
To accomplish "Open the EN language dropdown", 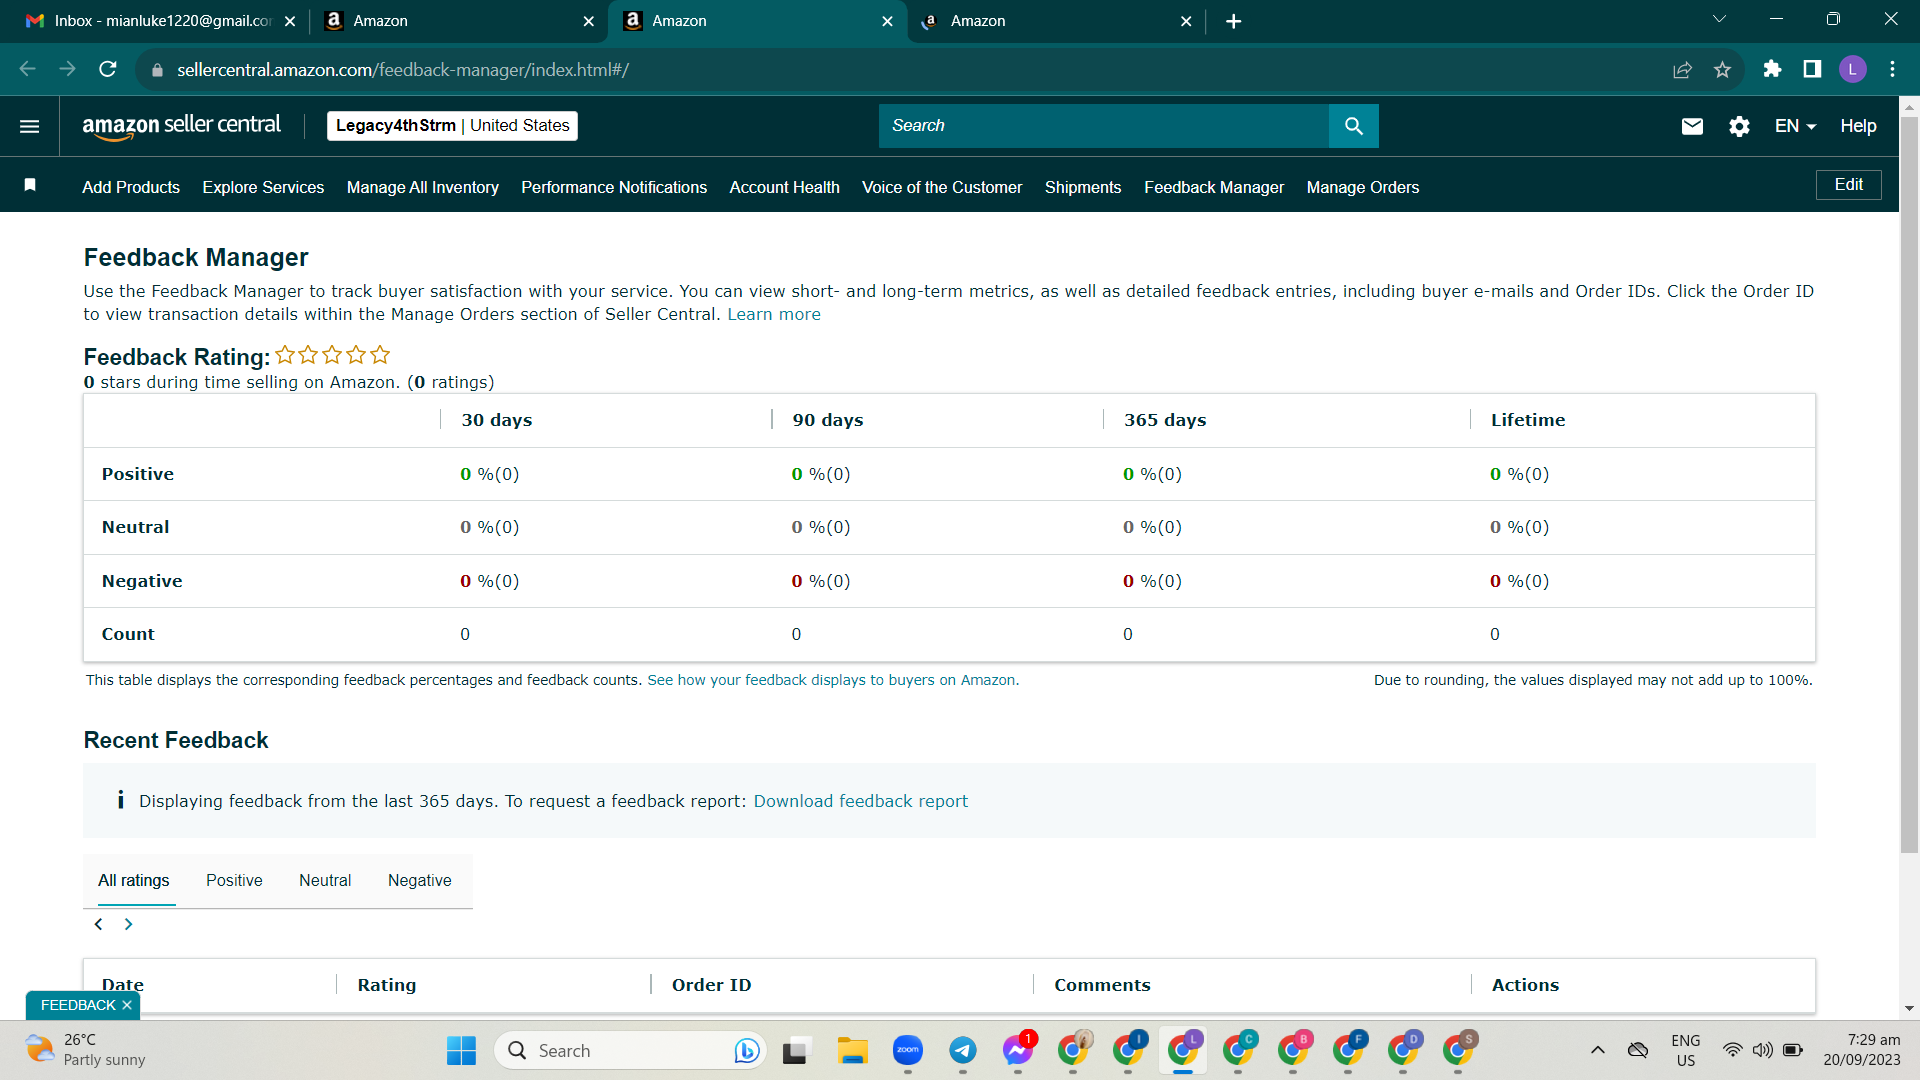I will (x=1795, y=126).
